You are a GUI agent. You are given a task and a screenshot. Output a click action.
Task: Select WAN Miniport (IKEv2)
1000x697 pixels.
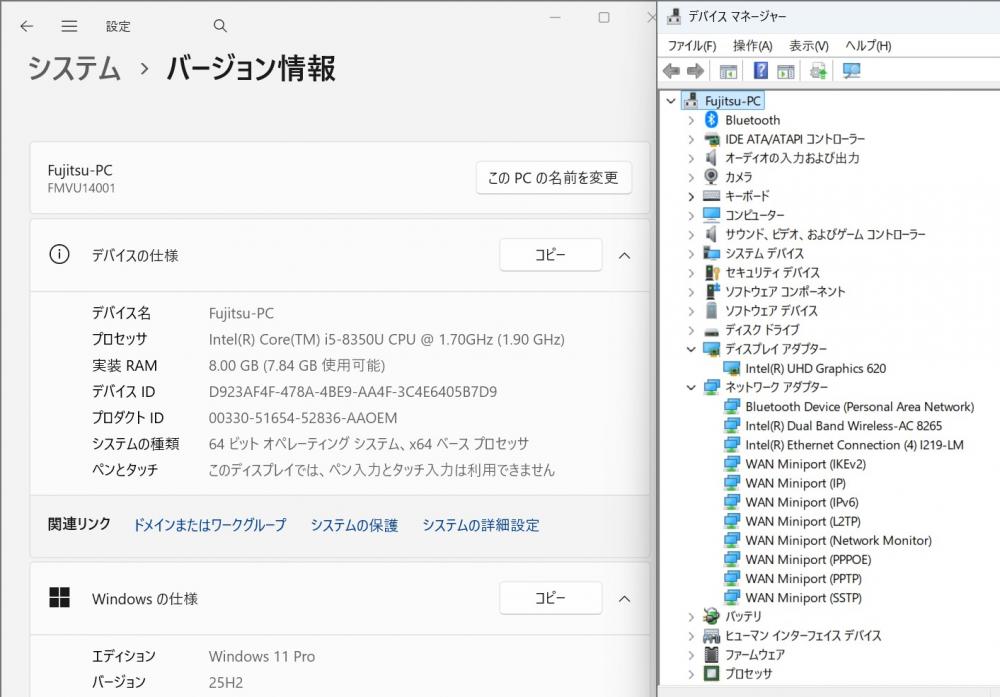click(805, 464)
